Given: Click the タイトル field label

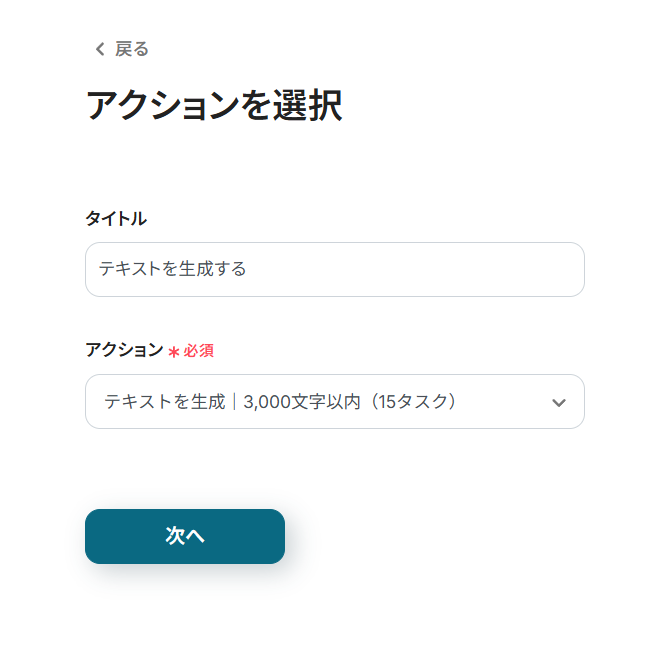Looking at the screenshot, I should [116, 218].
